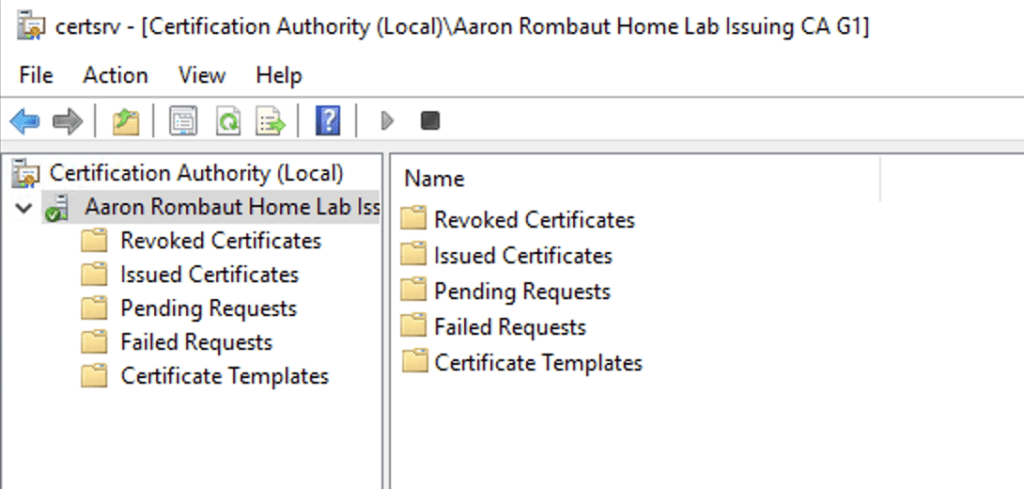Click the Refresh toolbar icon
The width and height of the screenshot is (1024, 489).
click(x=228, y=122)
